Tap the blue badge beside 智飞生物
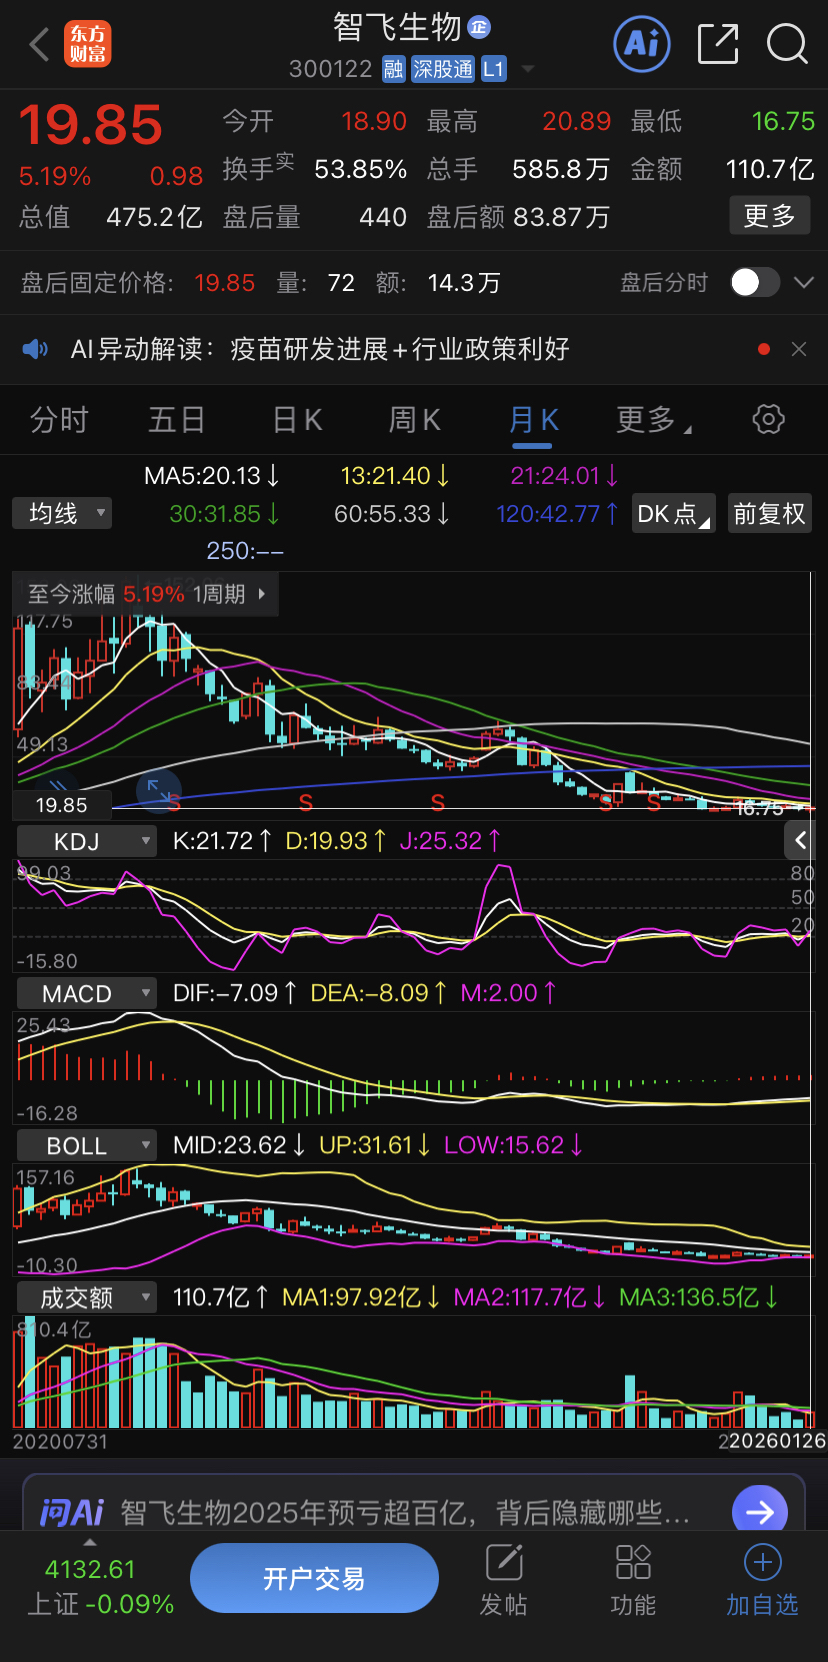The width and height of the screenshot is (828, 1662). coord(479,27)
